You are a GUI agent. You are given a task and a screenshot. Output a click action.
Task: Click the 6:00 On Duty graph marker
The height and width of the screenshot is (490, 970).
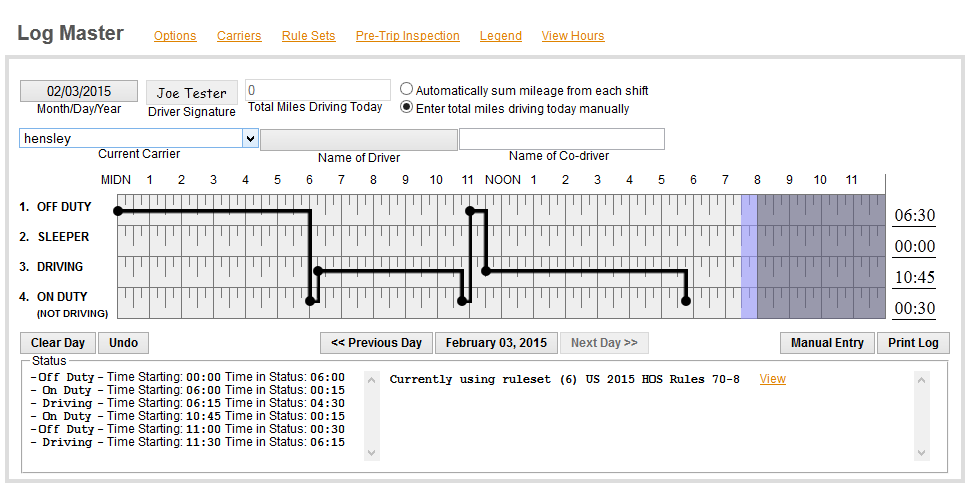310,301
